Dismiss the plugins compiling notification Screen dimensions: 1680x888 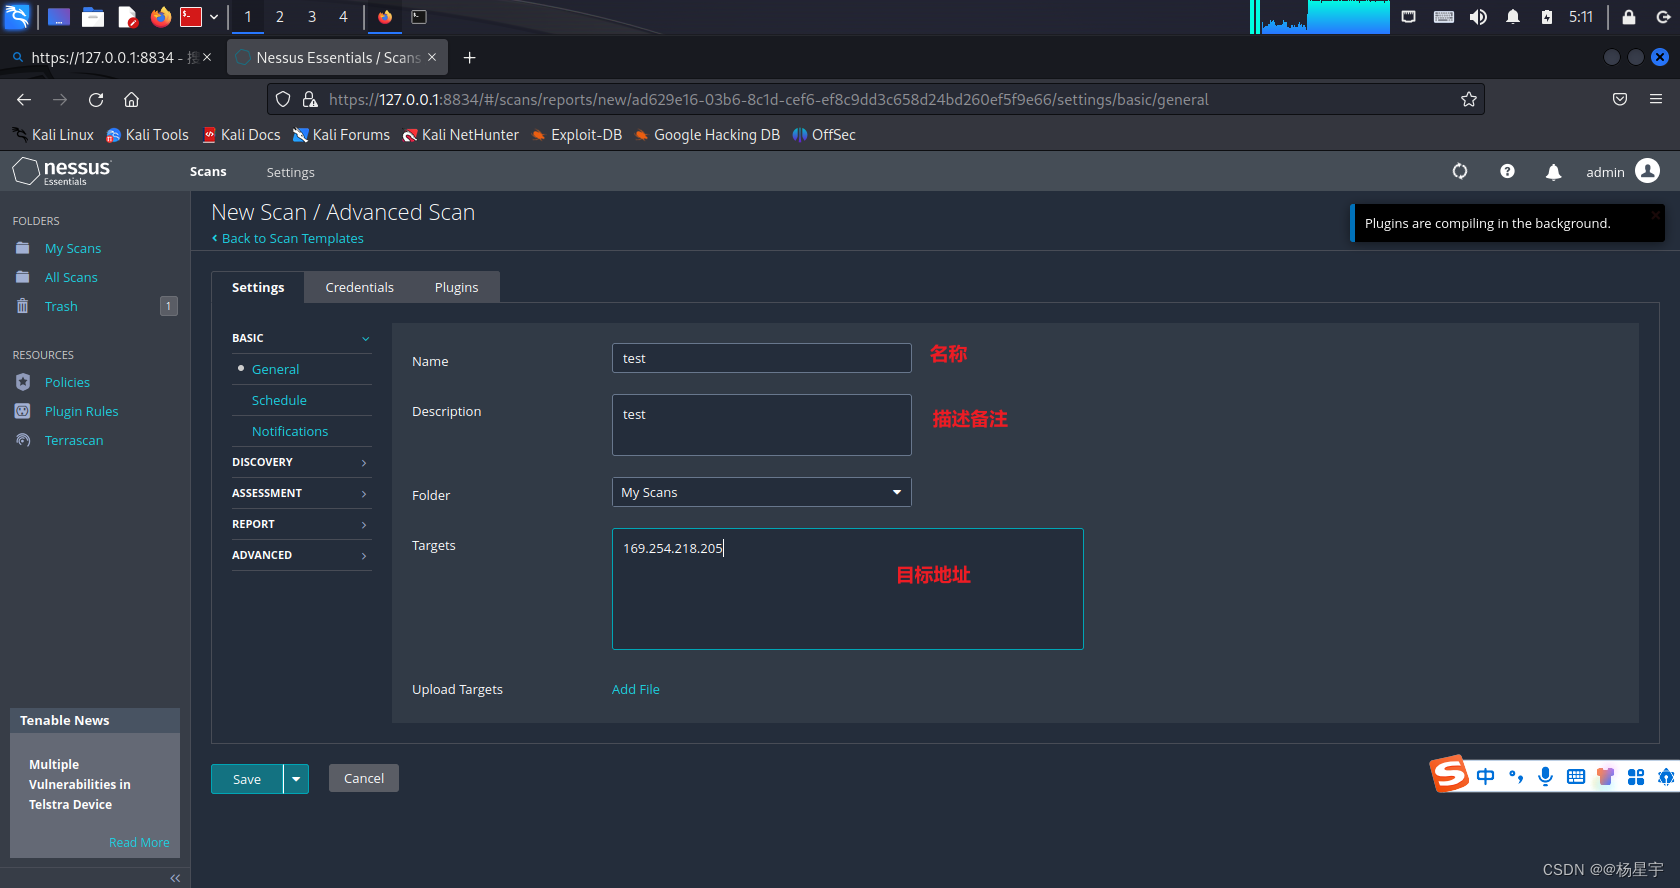coord(1656,214)
